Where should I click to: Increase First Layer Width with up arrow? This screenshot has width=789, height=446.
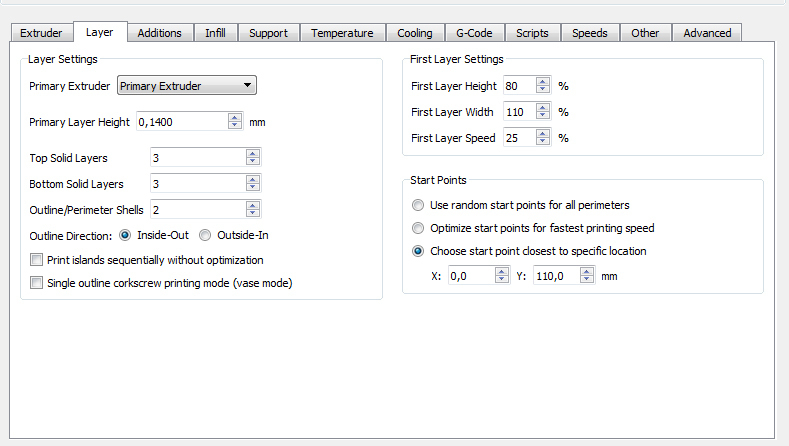coord(543,107)
